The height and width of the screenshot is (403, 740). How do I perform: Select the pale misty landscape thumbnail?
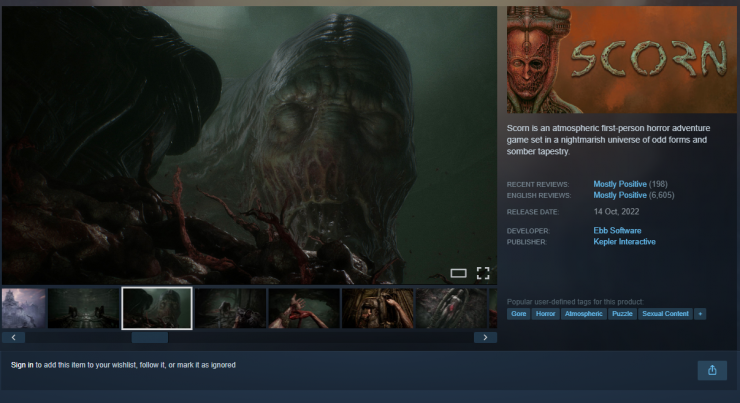click(24, 308)
